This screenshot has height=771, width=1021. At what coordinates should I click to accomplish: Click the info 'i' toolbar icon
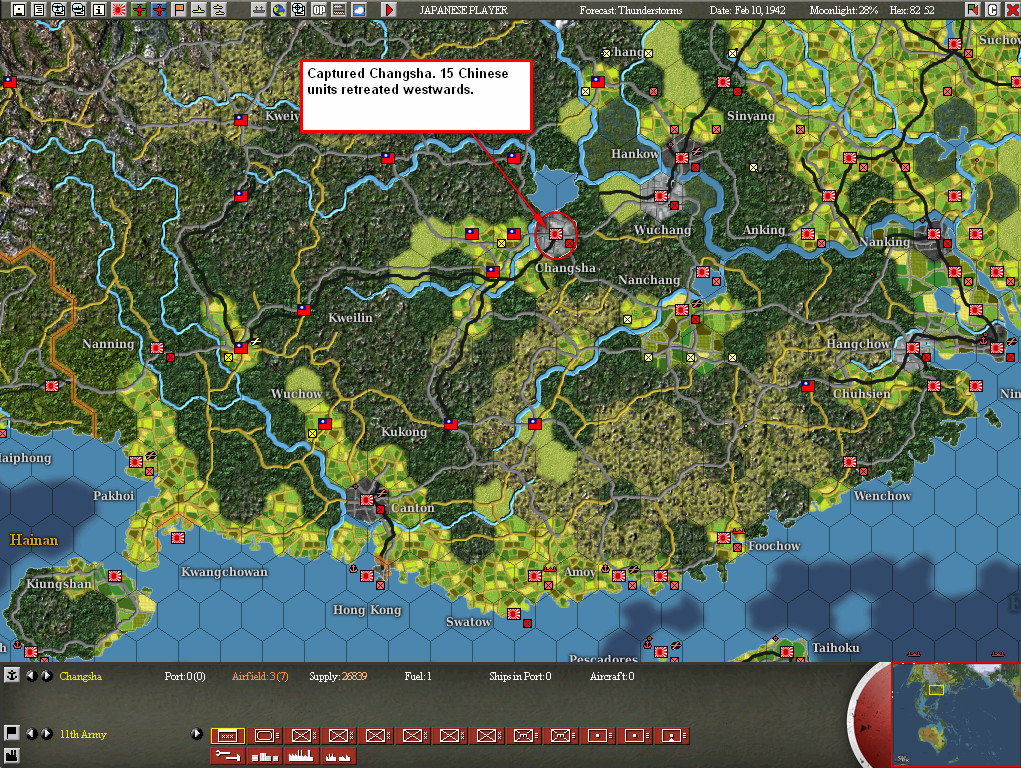coord(98,10)
